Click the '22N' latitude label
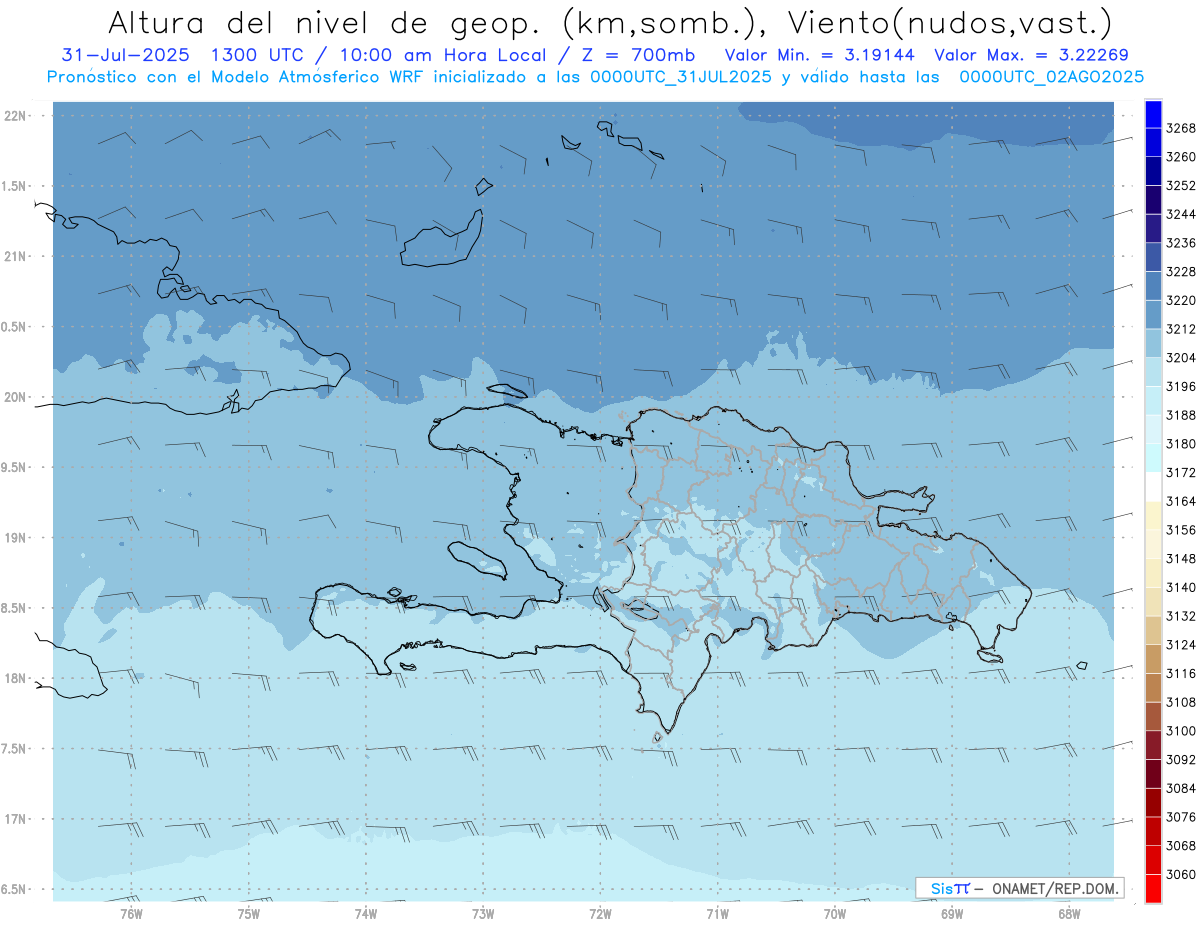 [x=14, y=115]
